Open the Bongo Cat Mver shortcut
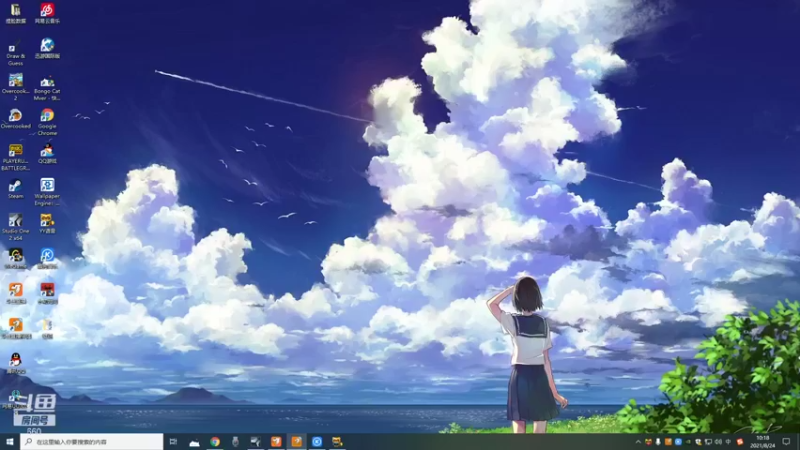The height and width of the screenshot is (450, 800). point(47,88)
